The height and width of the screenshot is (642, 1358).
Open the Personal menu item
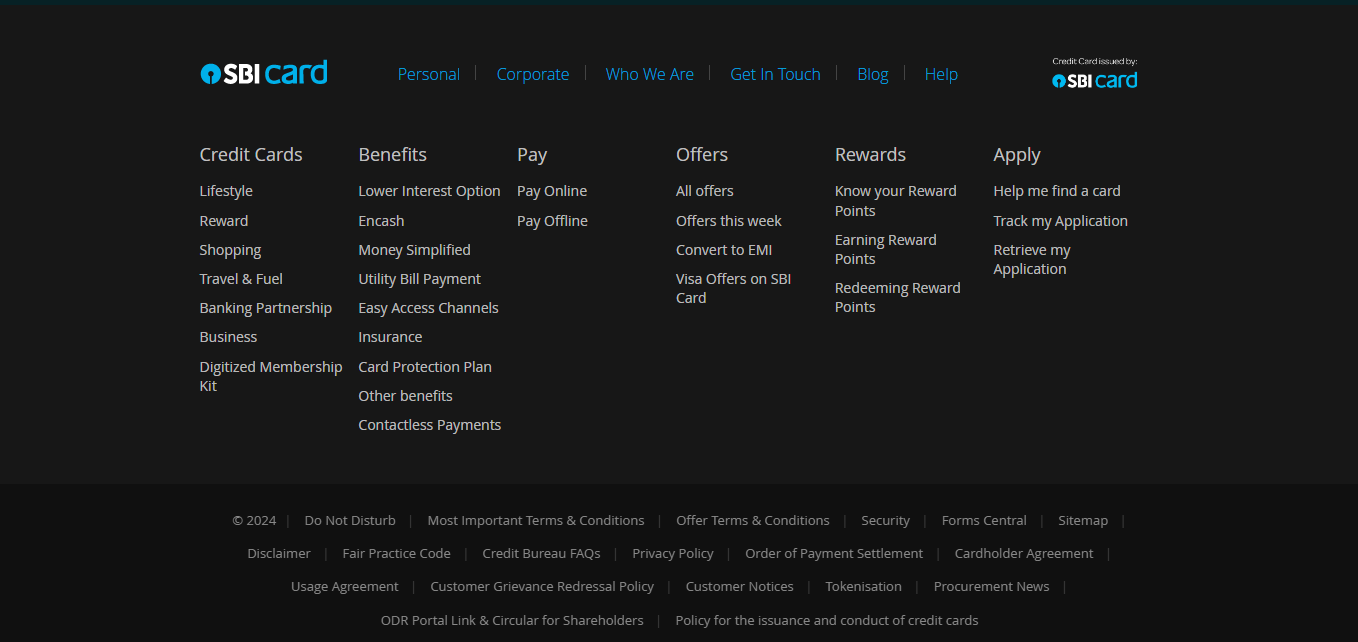pos(429,74)
